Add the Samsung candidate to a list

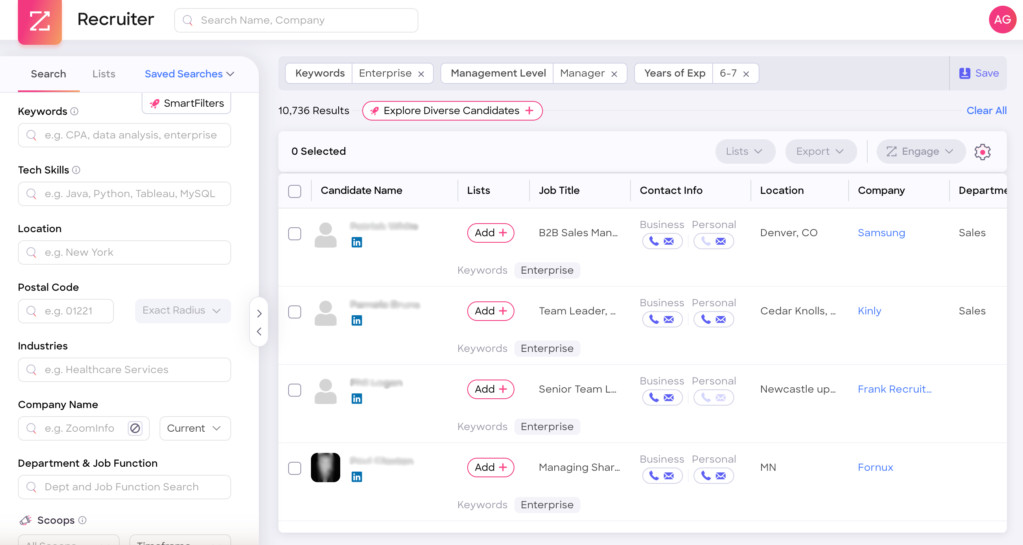coord(491,233)
